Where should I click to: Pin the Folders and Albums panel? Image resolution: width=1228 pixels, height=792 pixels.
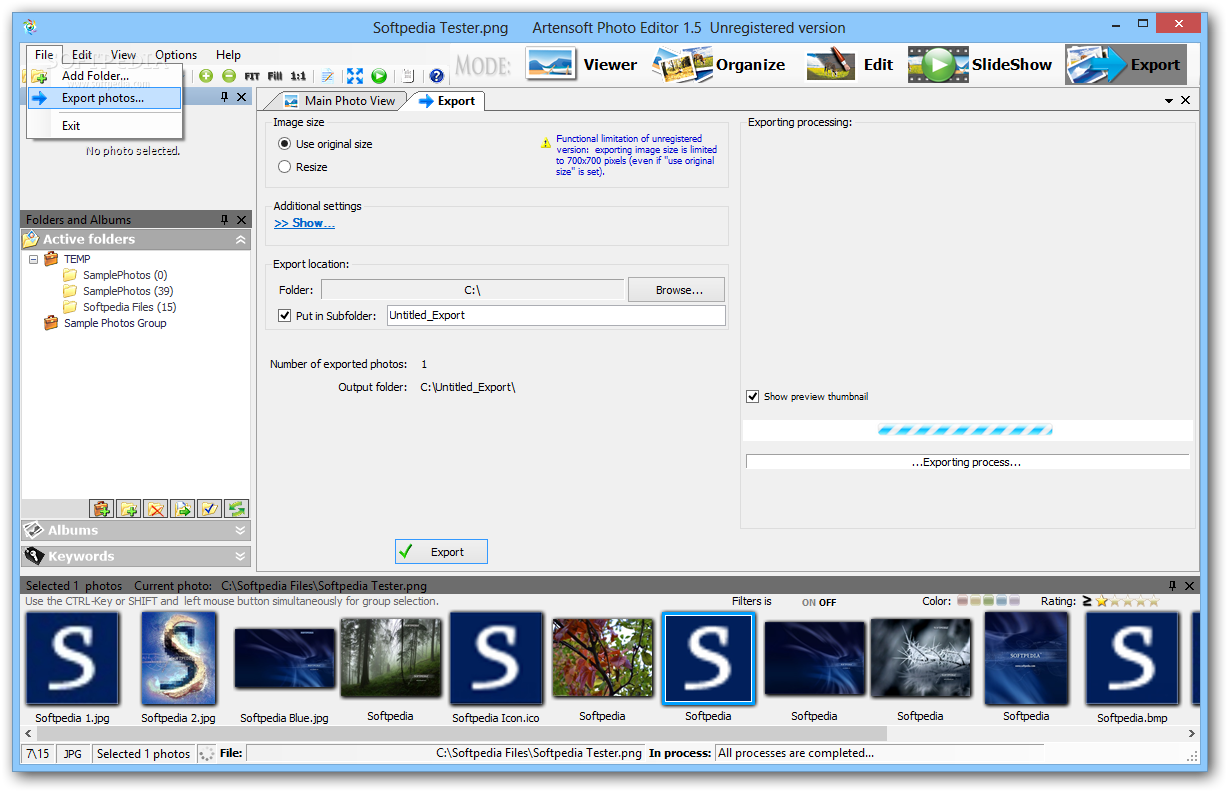pyautogui.click(x=224, y=220)
